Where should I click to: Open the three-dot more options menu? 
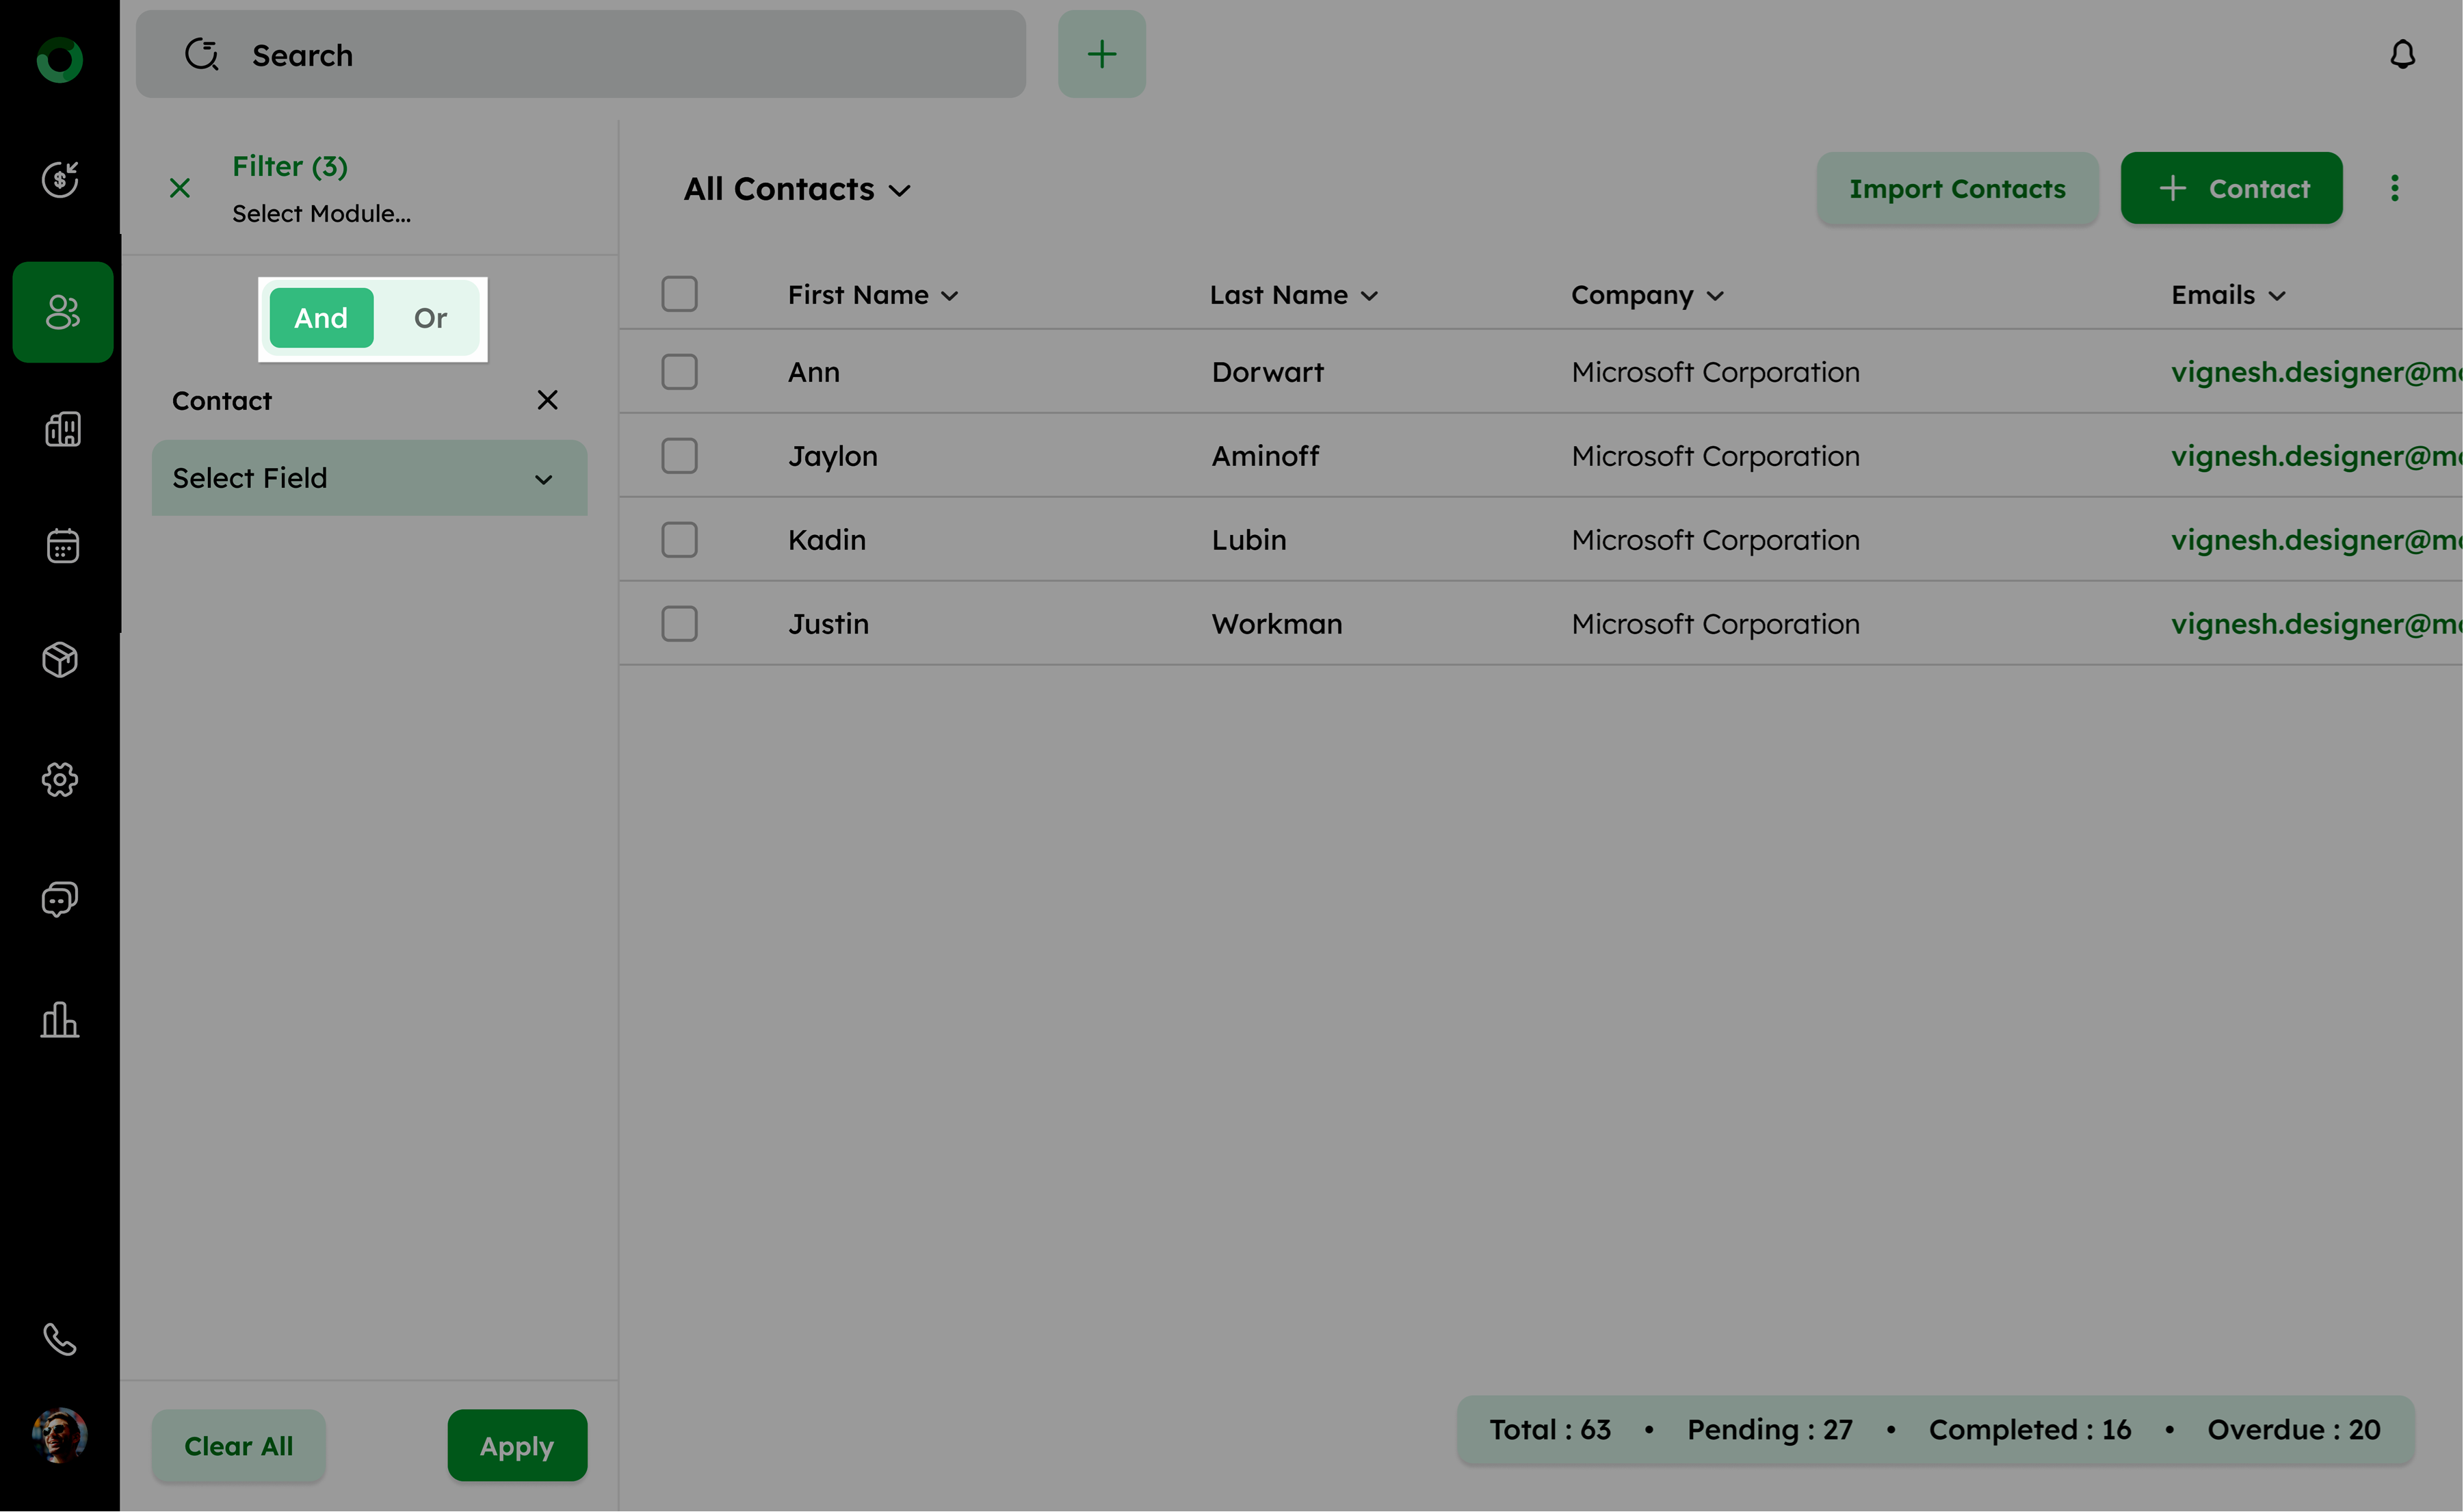tap(2394, 189)
